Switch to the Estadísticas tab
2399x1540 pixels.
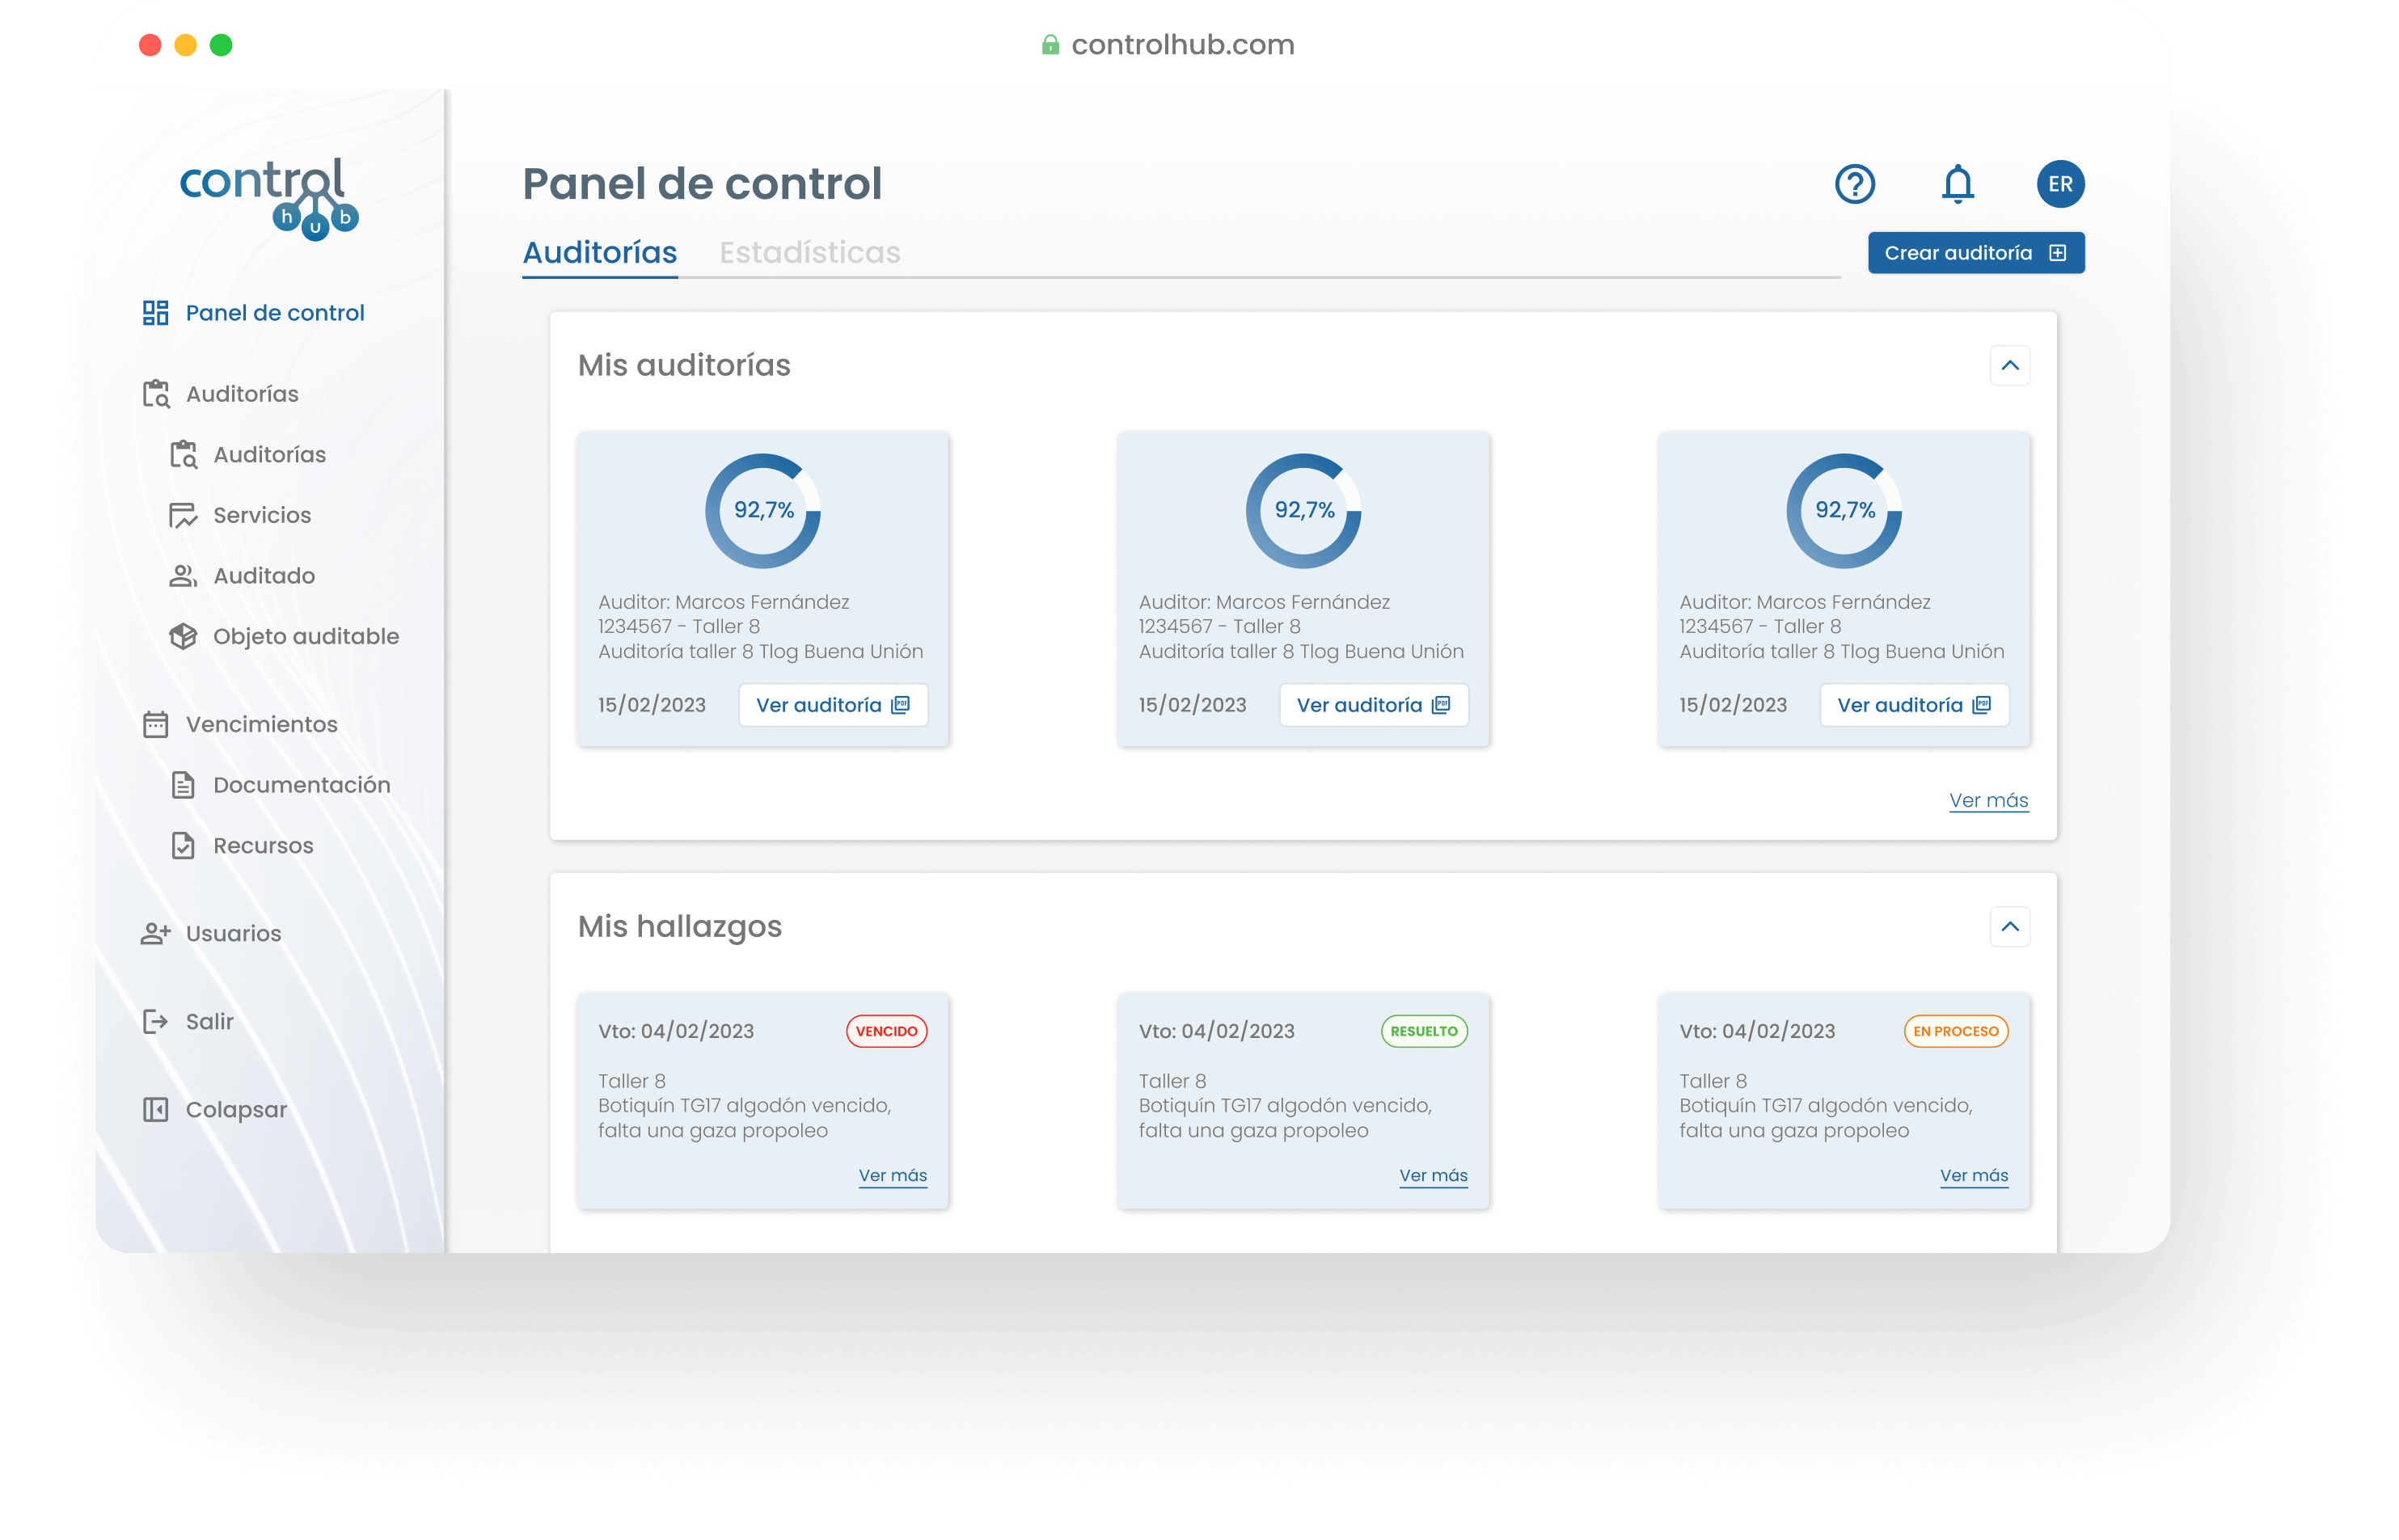[809, 252]
